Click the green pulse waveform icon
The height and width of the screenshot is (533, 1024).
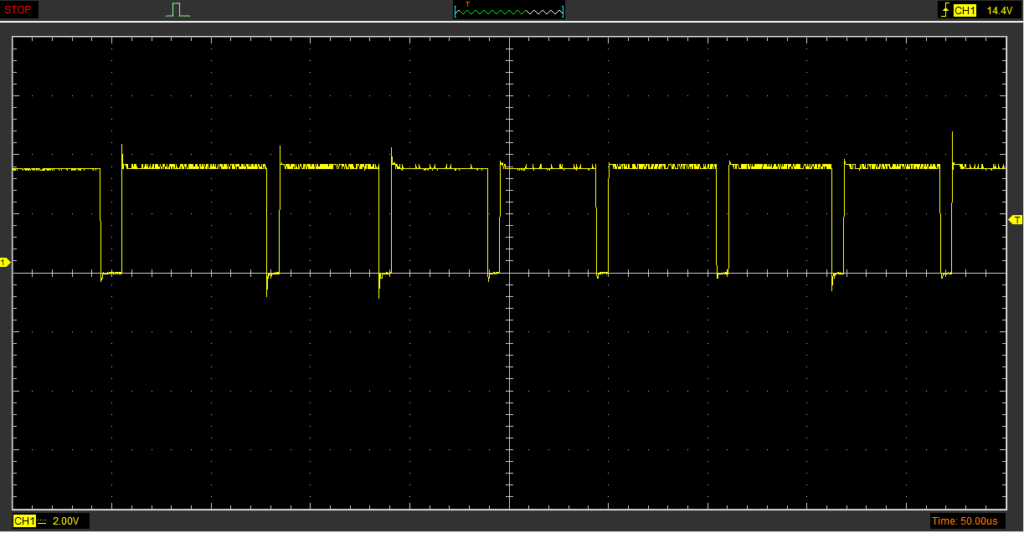click(178, 10)
